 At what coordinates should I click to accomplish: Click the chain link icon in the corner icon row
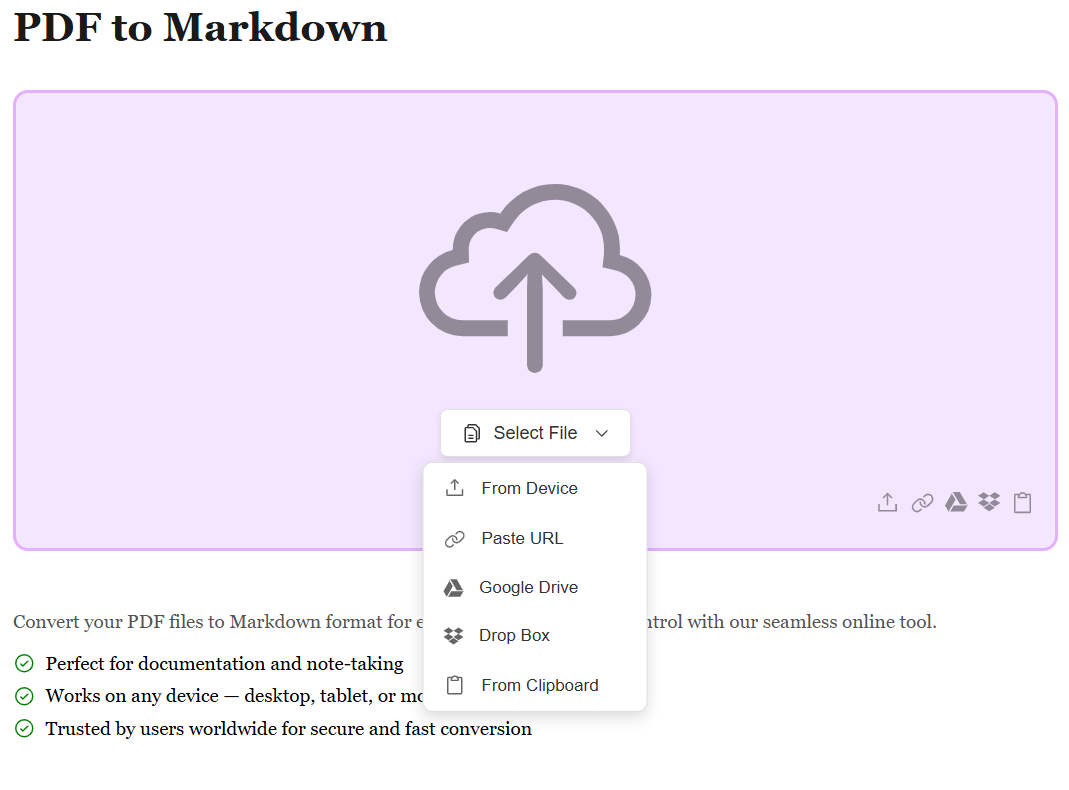[x=922, y=502]
